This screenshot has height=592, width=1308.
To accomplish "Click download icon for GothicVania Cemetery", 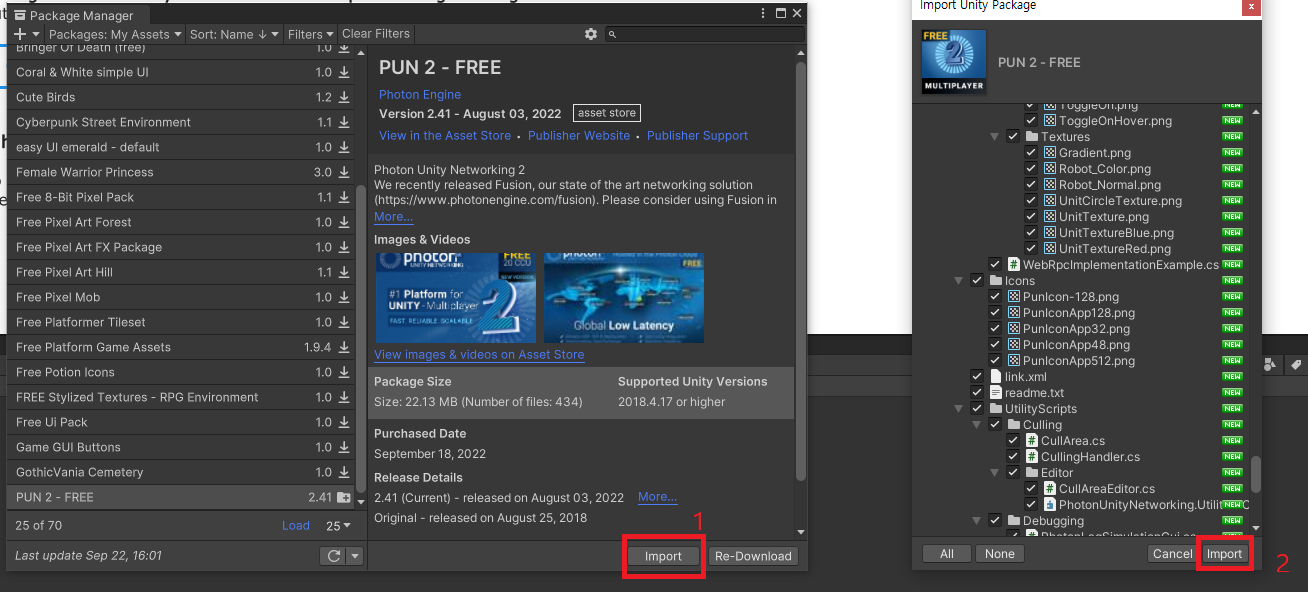I will [x=344, y=472].
